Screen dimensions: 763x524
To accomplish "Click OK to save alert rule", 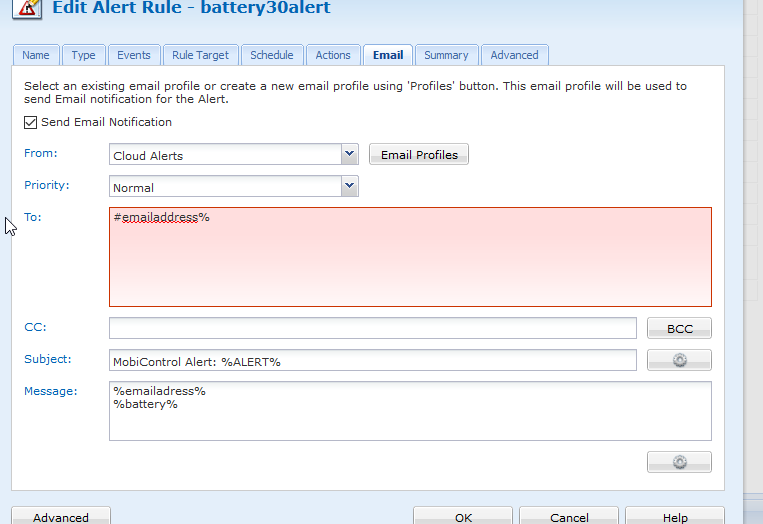I will pos(463,517).
